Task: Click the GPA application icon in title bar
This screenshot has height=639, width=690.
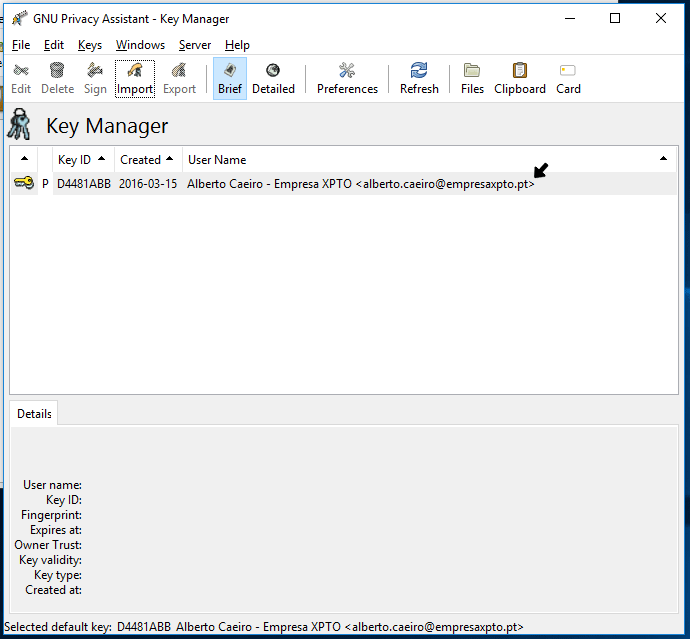Action: (x=19, y=18)
